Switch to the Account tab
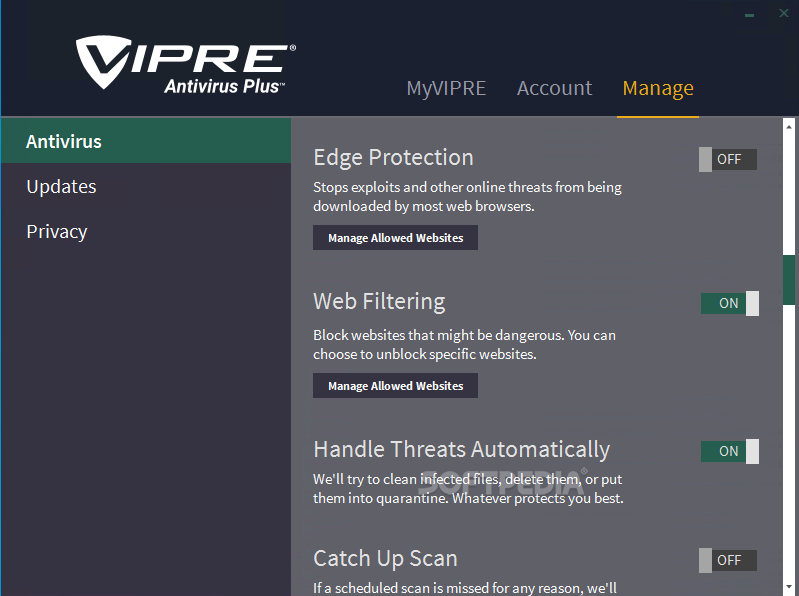 pyautogui.click(x=554, y=88)
